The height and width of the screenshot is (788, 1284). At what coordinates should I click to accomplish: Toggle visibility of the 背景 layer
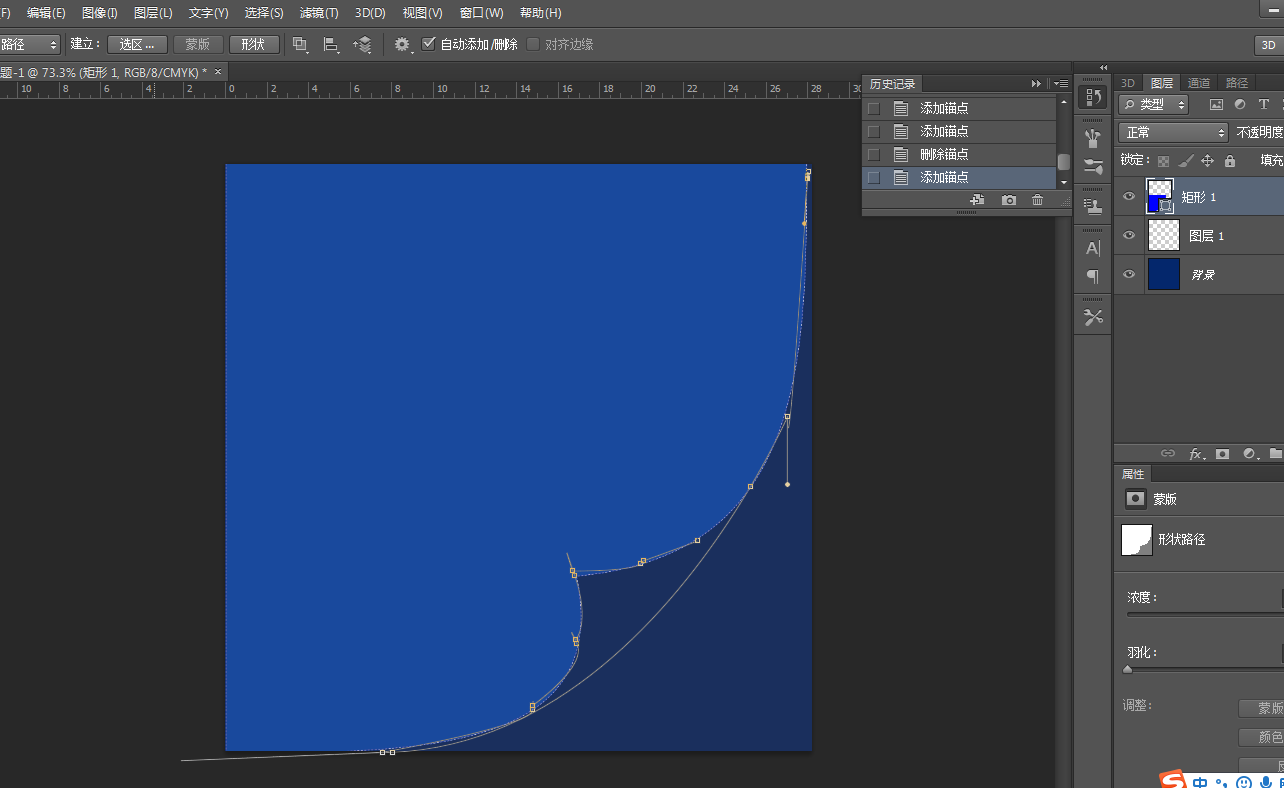[1129, 274]
